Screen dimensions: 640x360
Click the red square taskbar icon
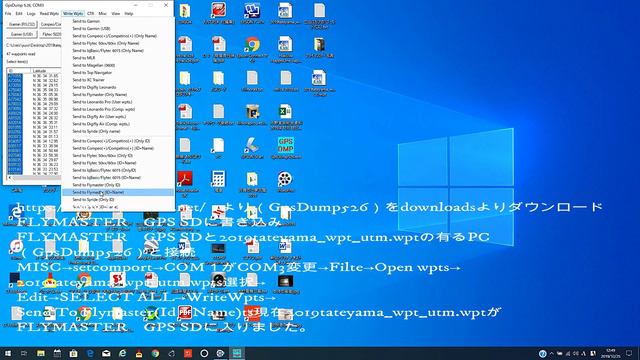point(188,353)
